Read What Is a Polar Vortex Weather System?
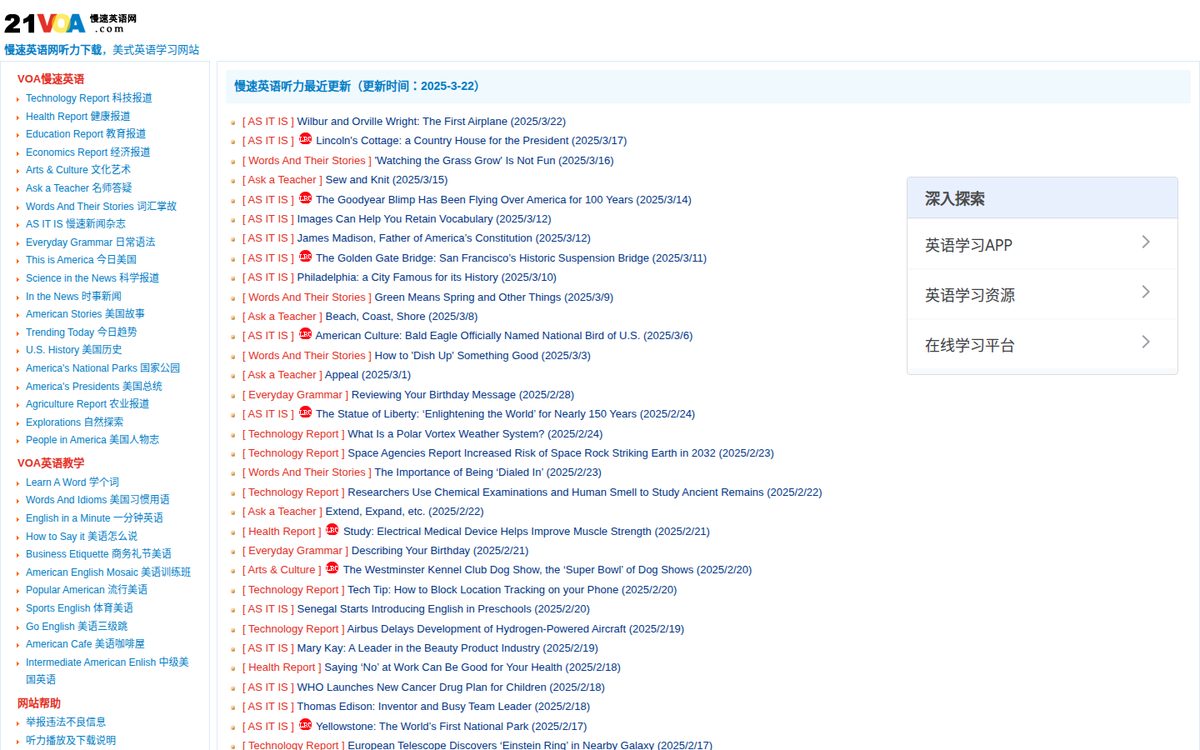Image resolution: width=1200 pixels, height=750 pixels. 475,434
